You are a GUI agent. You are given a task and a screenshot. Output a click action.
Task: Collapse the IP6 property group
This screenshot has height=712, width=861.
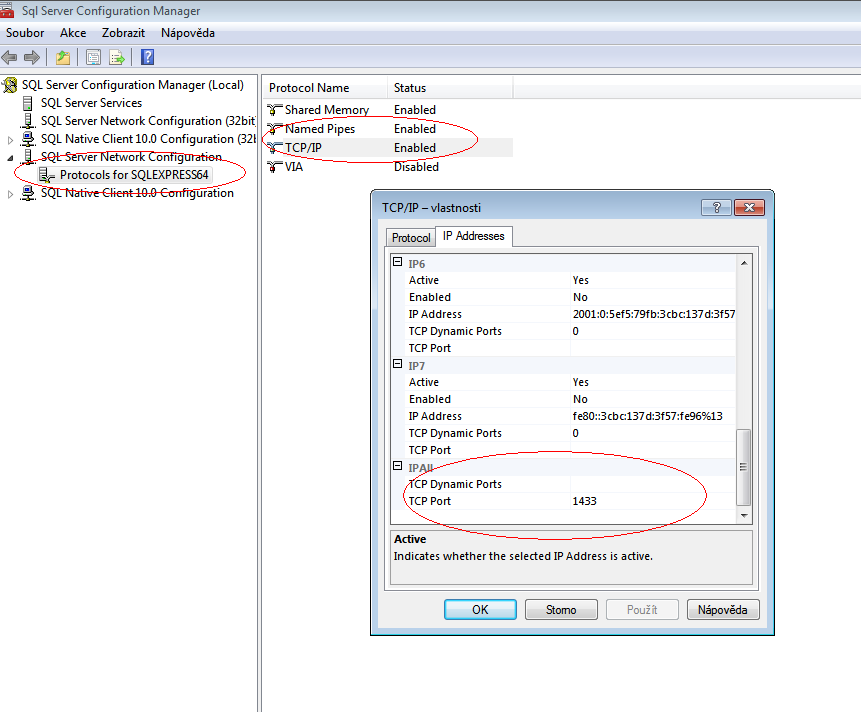coord(398,262)
